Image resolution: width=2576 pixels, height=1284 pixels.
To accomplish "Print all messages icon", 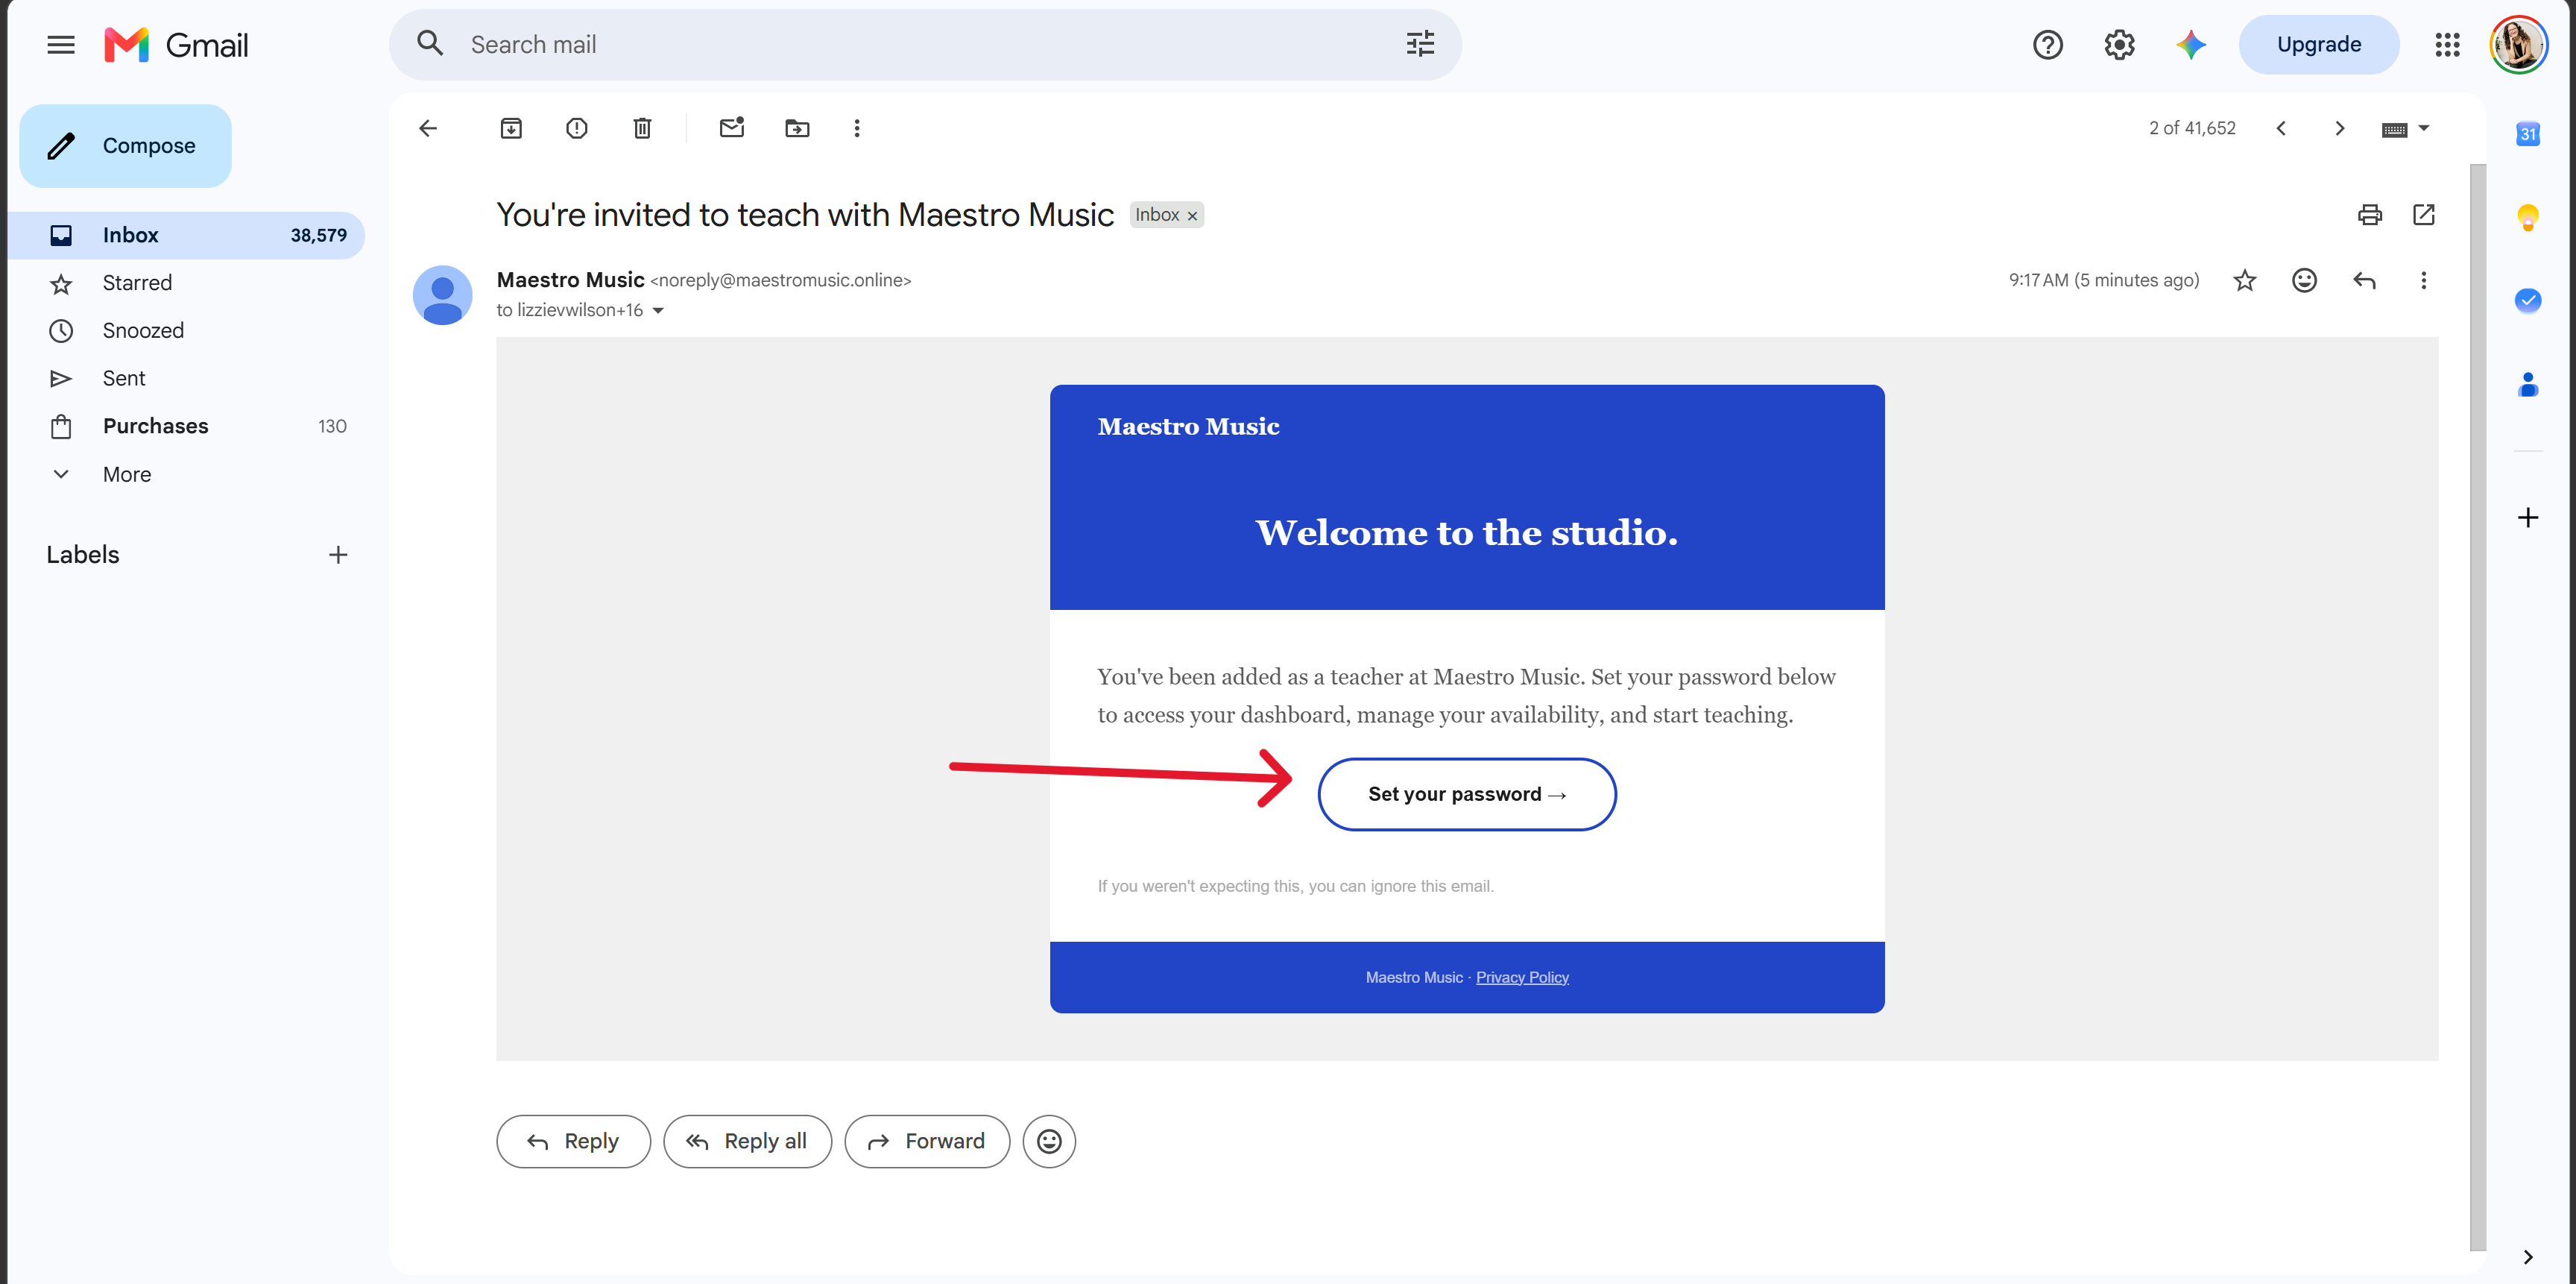I will 2369,215.
